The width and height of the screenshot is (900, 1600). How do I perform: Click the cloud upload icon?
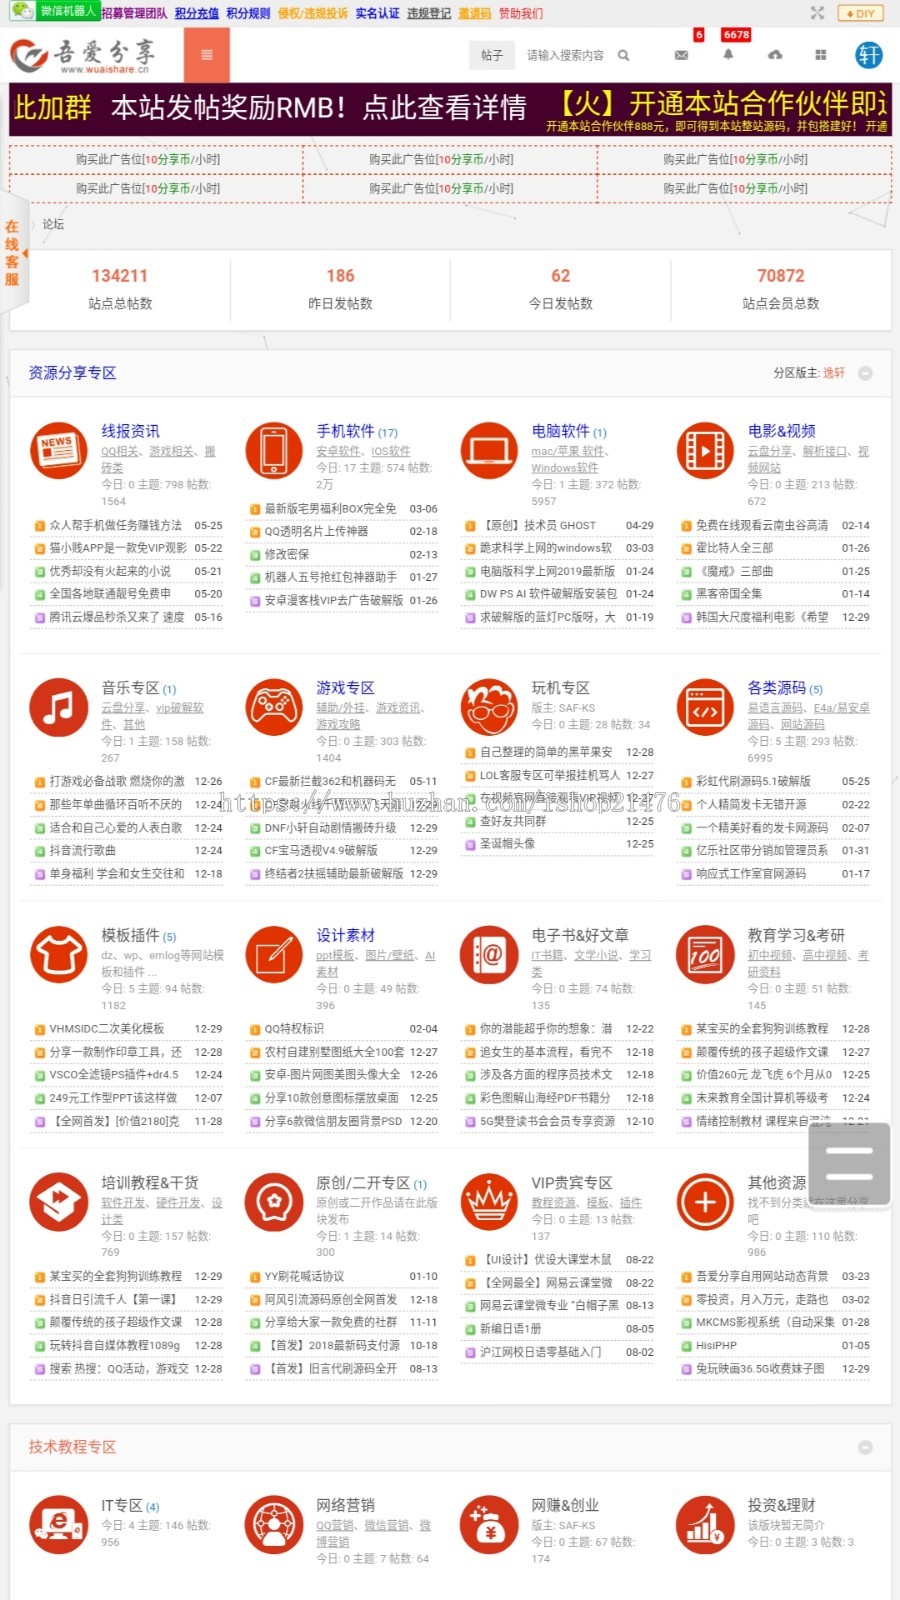pos(775,55)
